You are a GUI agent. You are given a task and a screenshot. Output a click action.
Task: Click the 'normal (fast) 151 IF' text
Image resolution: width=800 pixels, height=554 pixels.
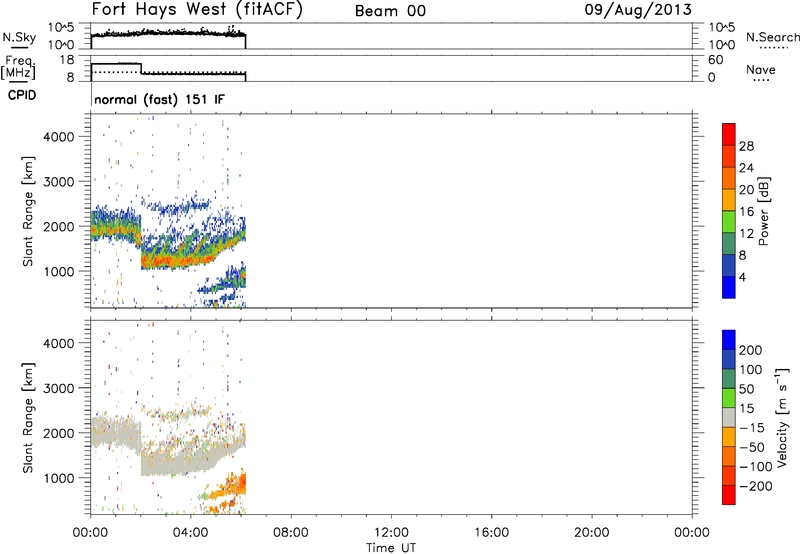pyautogui.click(x=159, y=99)
